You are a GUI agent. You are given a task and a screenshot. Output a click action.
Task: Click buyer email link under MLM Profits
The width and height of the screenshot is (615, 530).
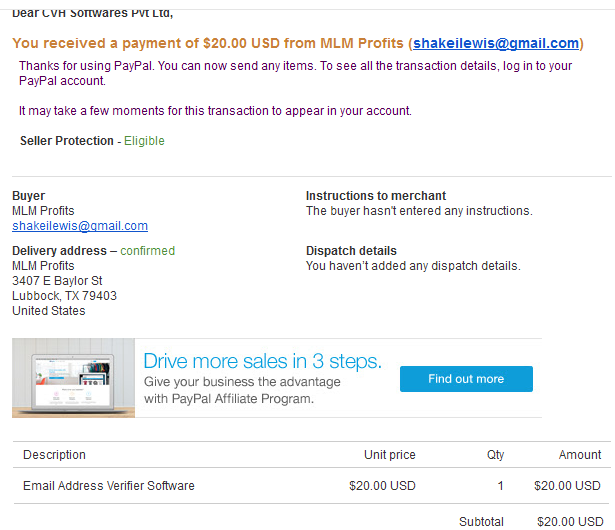click(x=80, y=226)
